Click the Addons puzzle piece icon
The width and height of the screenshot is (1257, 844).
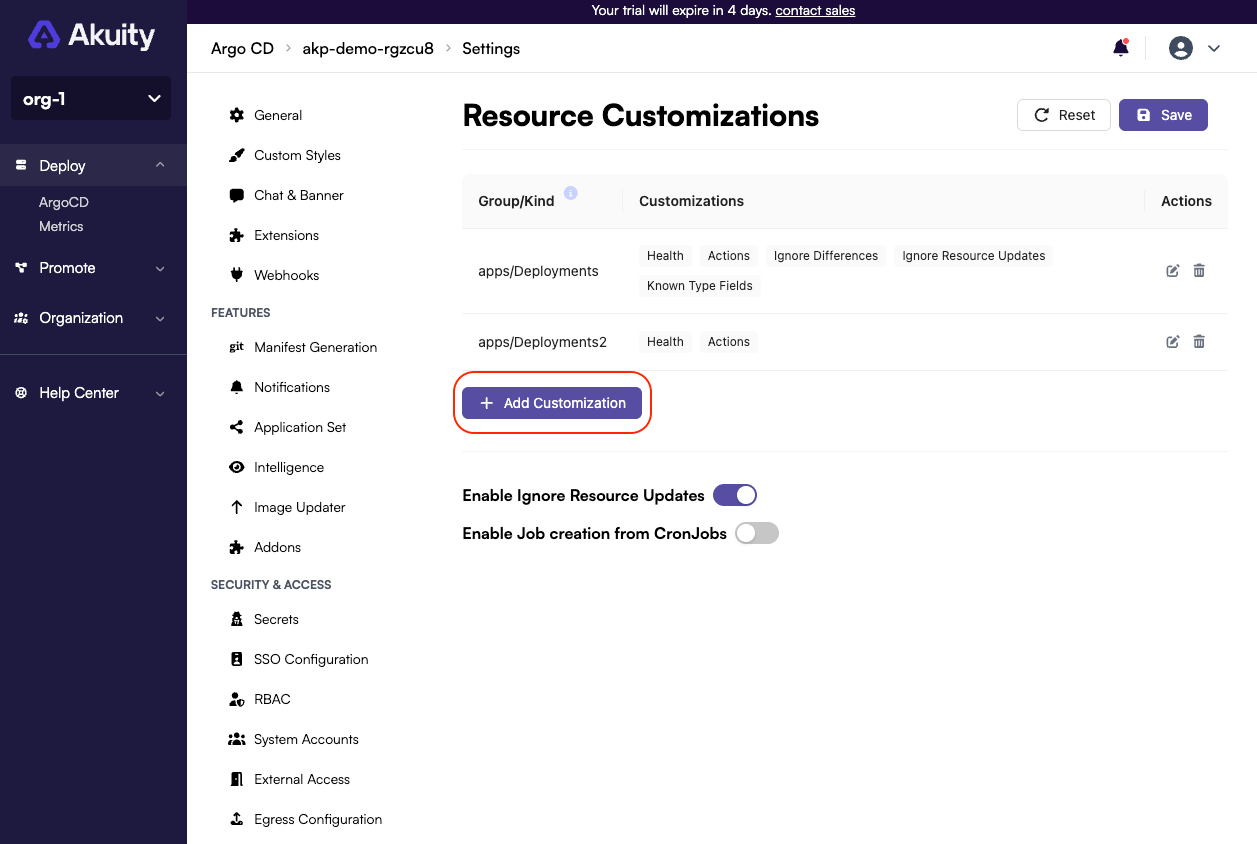236,547
